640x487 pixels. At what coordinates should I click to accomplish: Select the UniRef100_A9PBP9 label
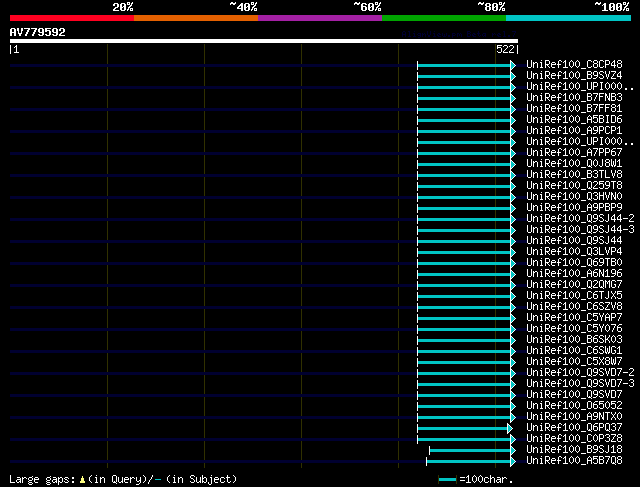coord(574,207)
